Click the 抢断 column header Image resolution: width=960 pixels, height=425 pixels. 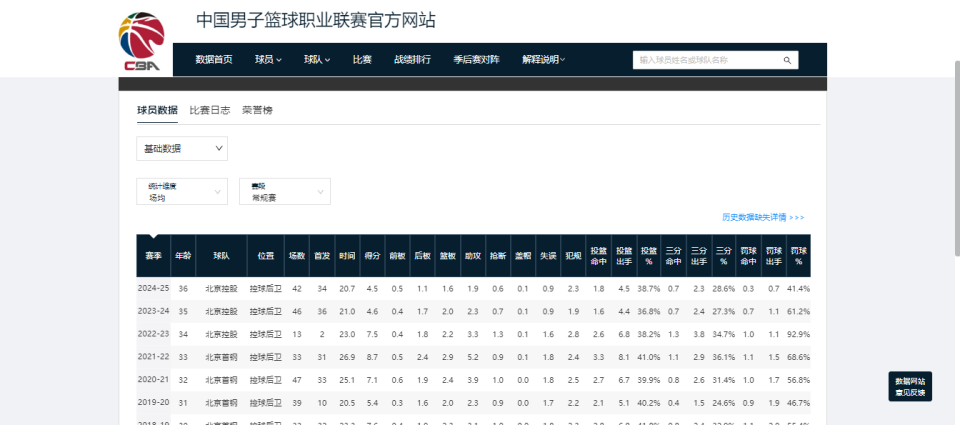pos(498,256)
